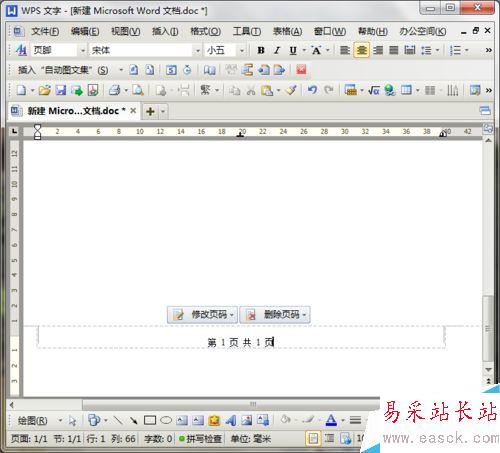Screen dimensions: 500x453
Task: Select the rectangle drawing tool
Action: click(x=150, y=421)
